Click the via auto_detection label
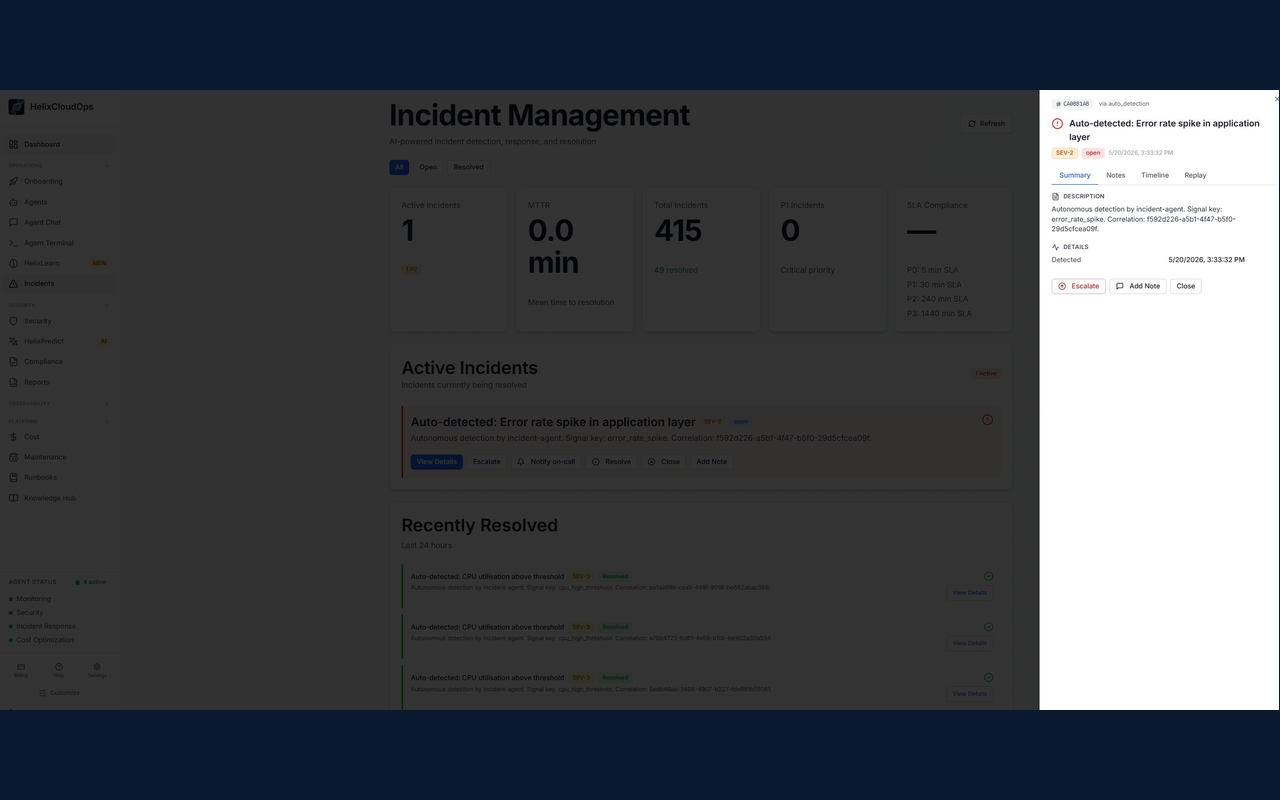The width and height of the screenshot is (1280, 800). pos(1124,104)
